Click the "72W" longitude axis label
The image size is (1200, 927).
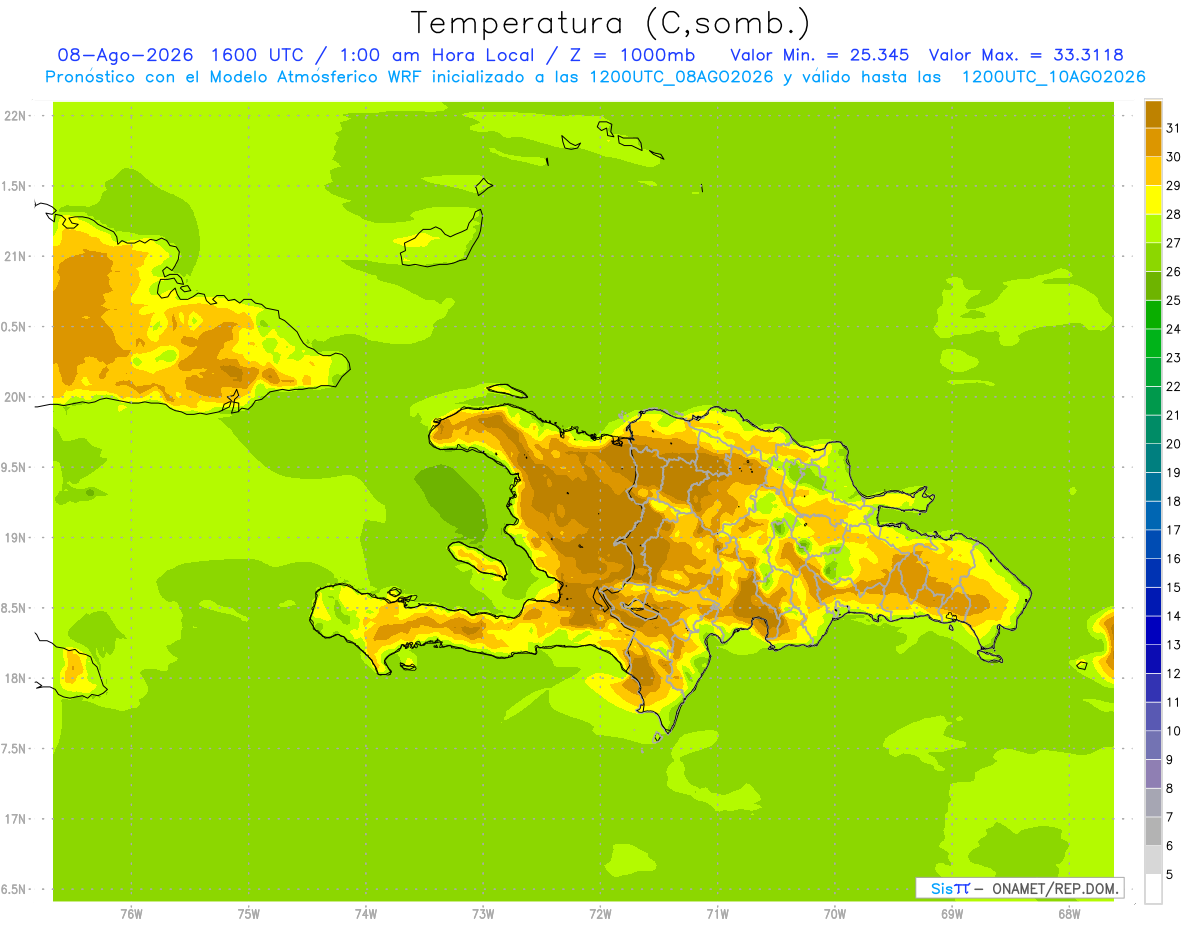tap(600, 914)
